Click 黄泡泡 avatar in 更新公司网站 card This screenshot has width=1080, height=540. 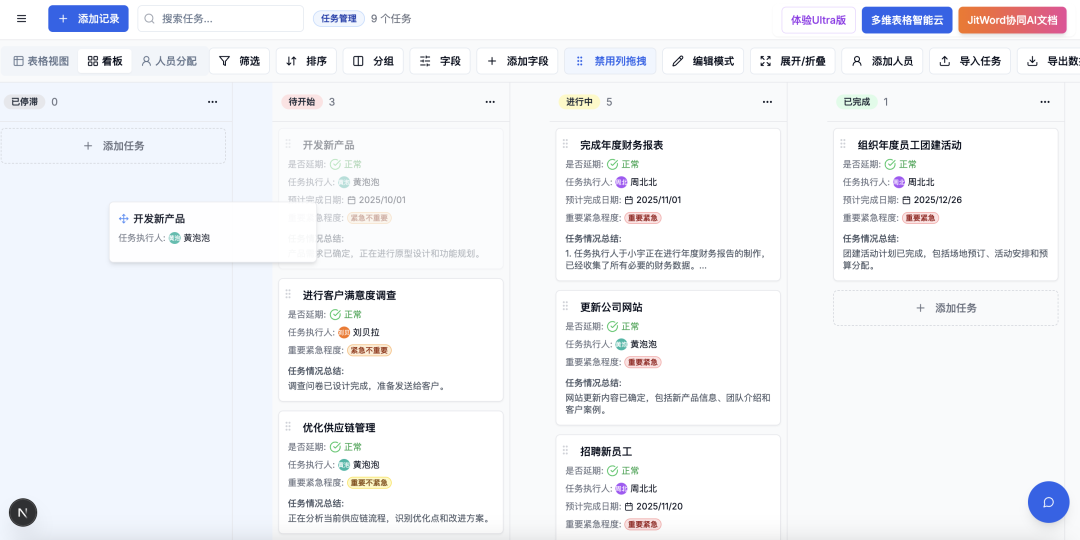621,344
